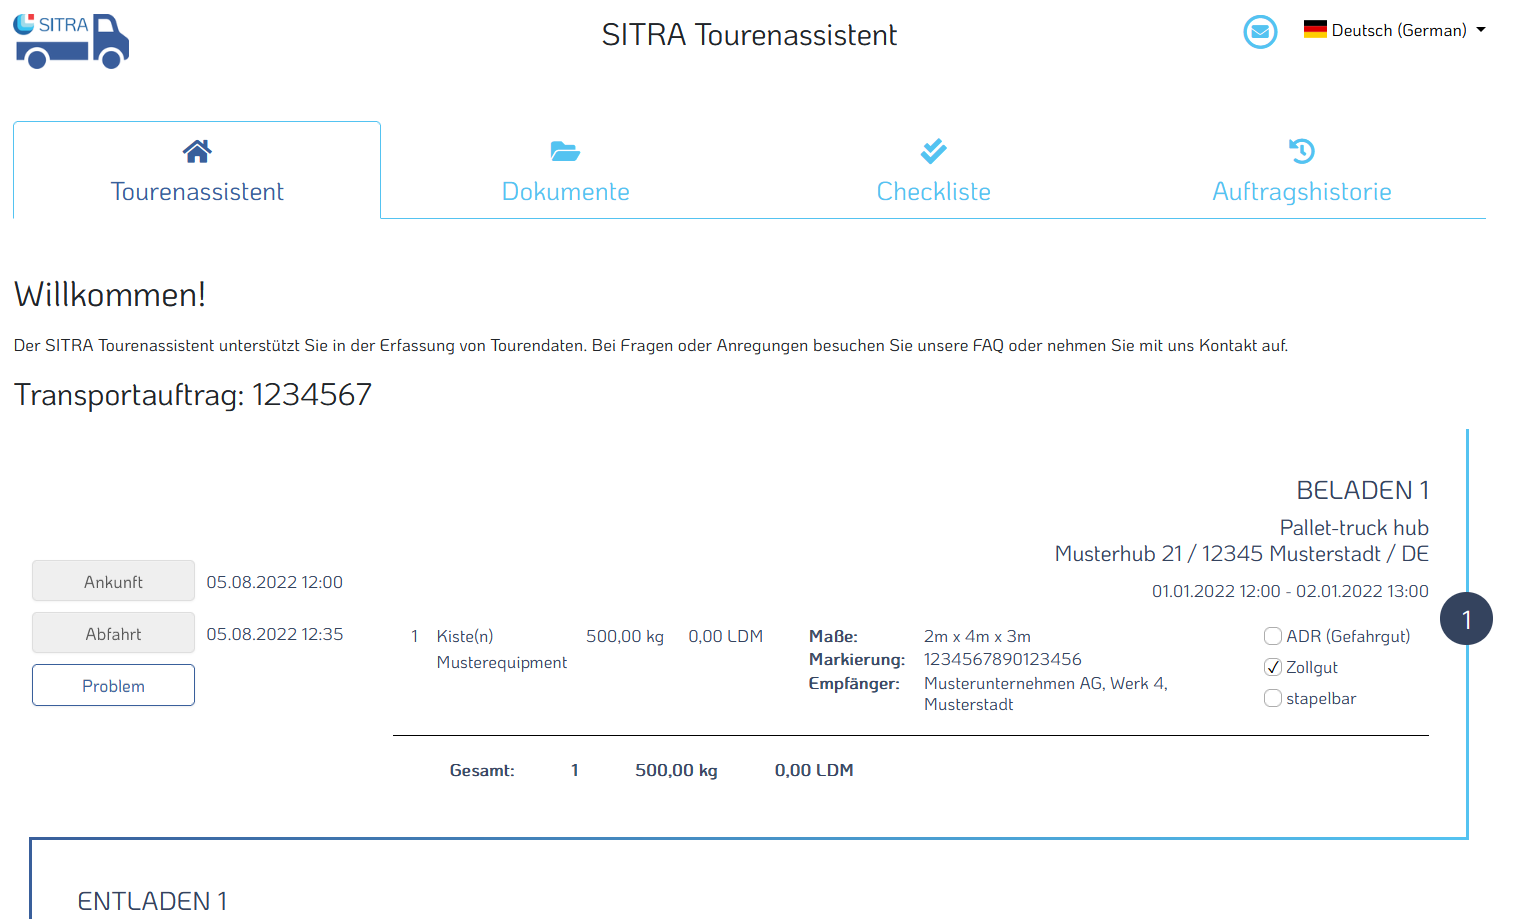Click the SITRA Tourenassistent page title
This screenshot has width=1537, height=919.
(x=749, y=35)
